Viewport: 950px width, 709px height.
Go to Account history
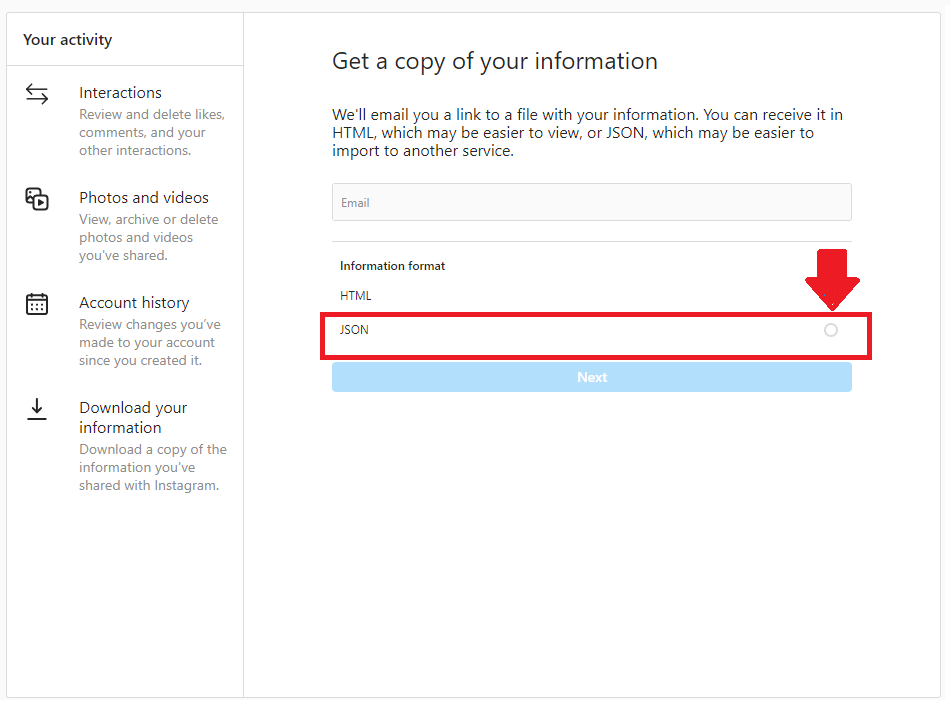[135, 304]
